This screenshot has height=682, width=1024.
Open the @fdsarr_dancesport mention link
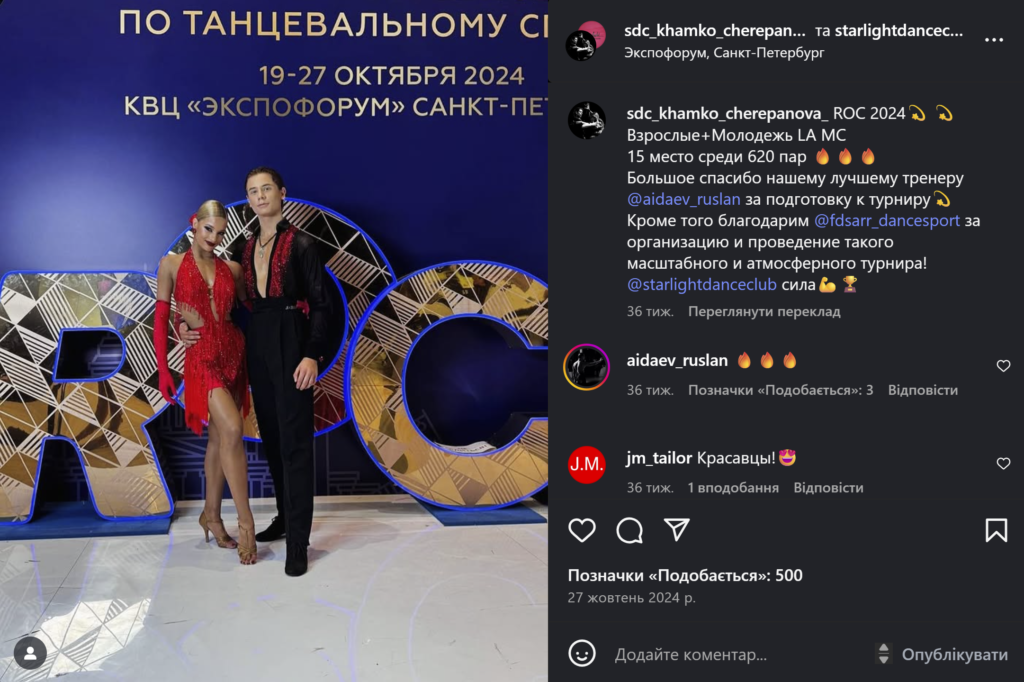pos(887,221)
